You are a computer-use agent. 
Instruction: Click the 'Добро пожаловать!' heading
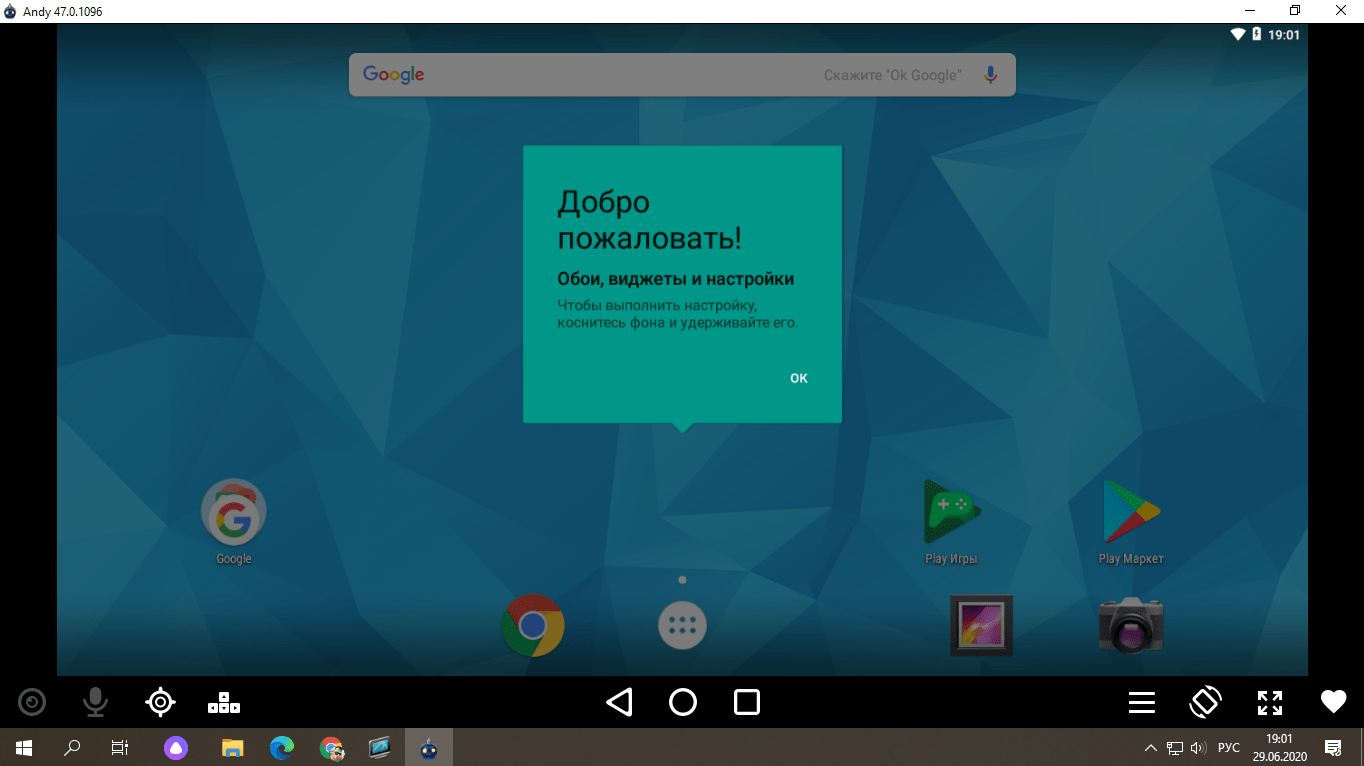click(650, 220)
